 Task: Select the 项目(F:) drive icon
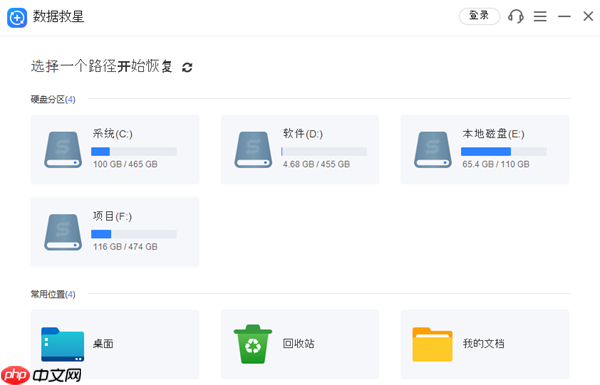click(x=63, y=232)
